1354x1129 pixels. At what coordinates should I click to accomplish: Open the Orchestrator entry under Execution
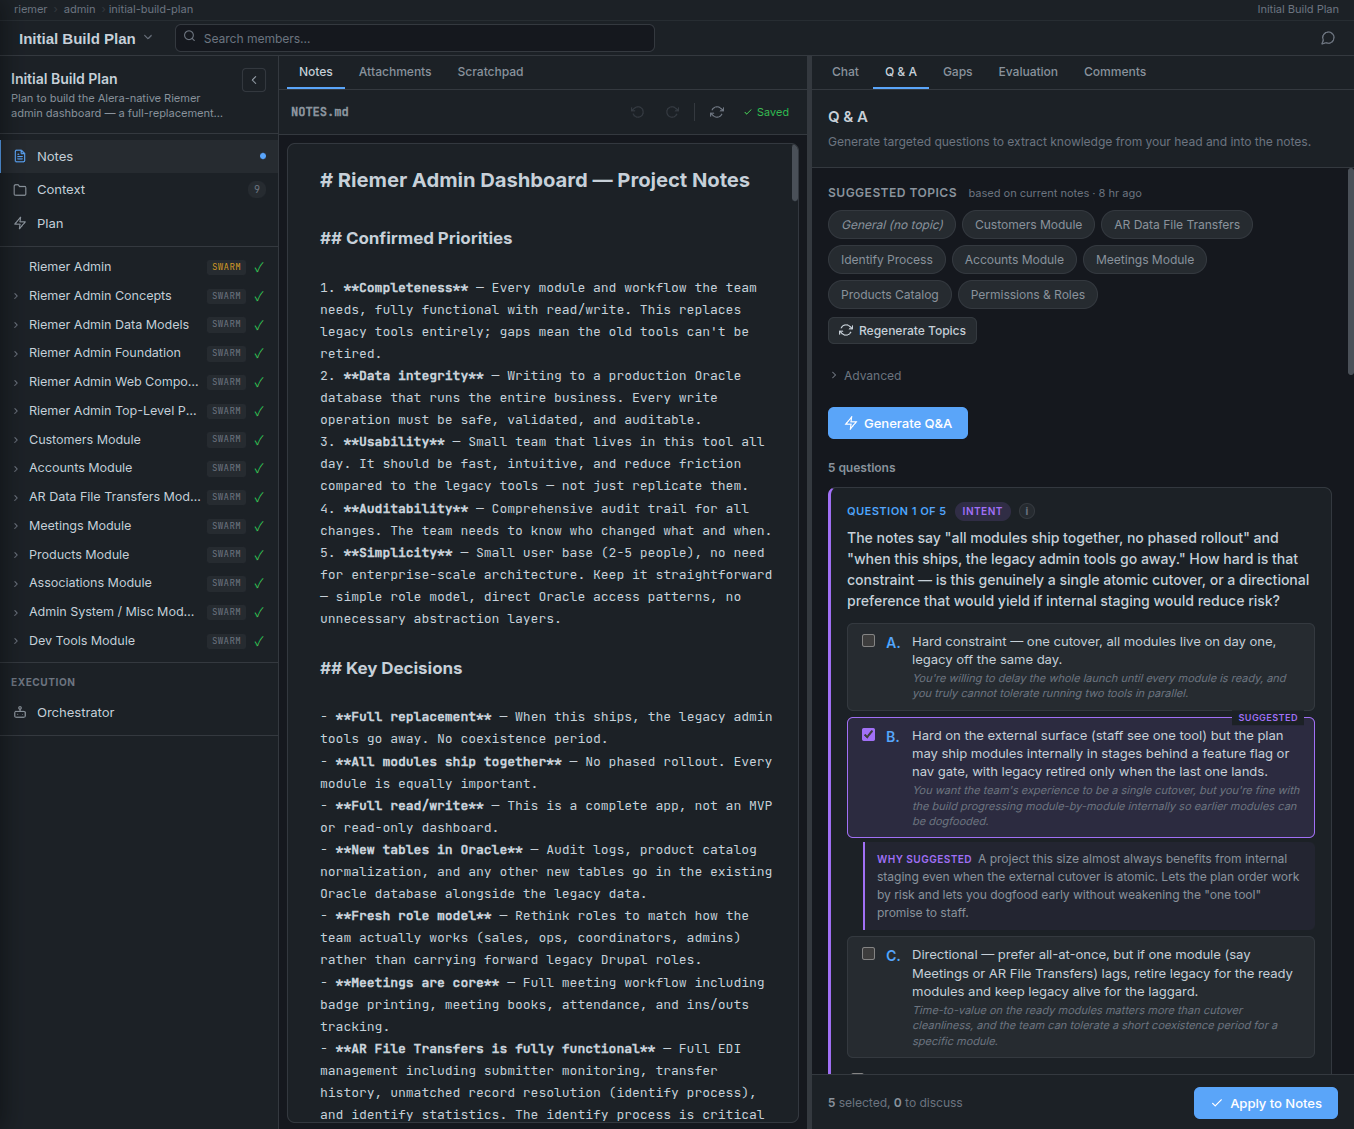pyautogui.click(x=139, y=712)
